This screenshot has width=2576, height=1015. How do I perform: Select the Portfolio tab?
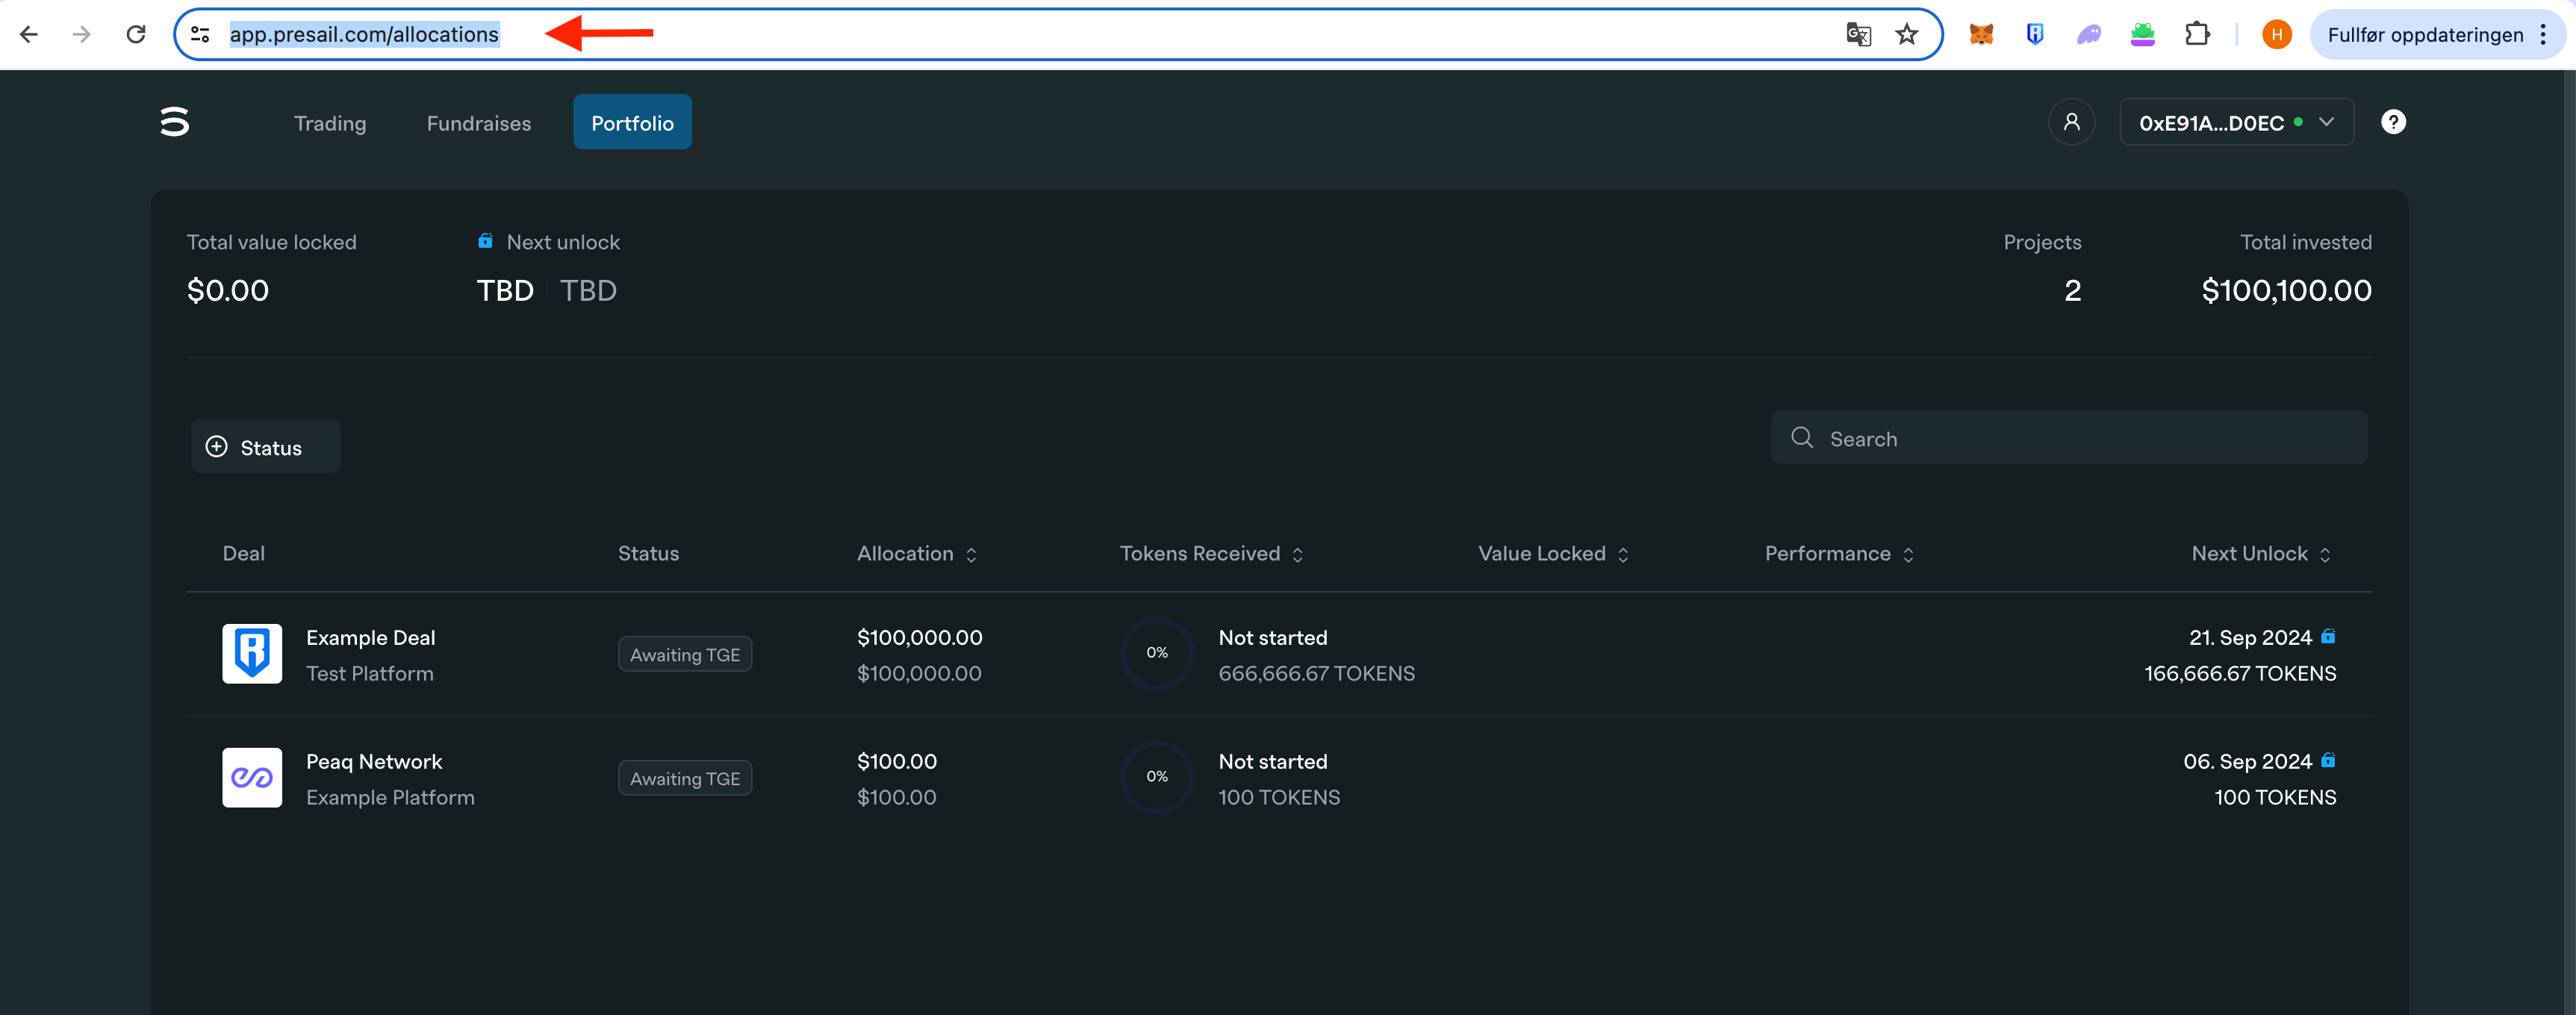pyautogui.click(x=632, y=122)
